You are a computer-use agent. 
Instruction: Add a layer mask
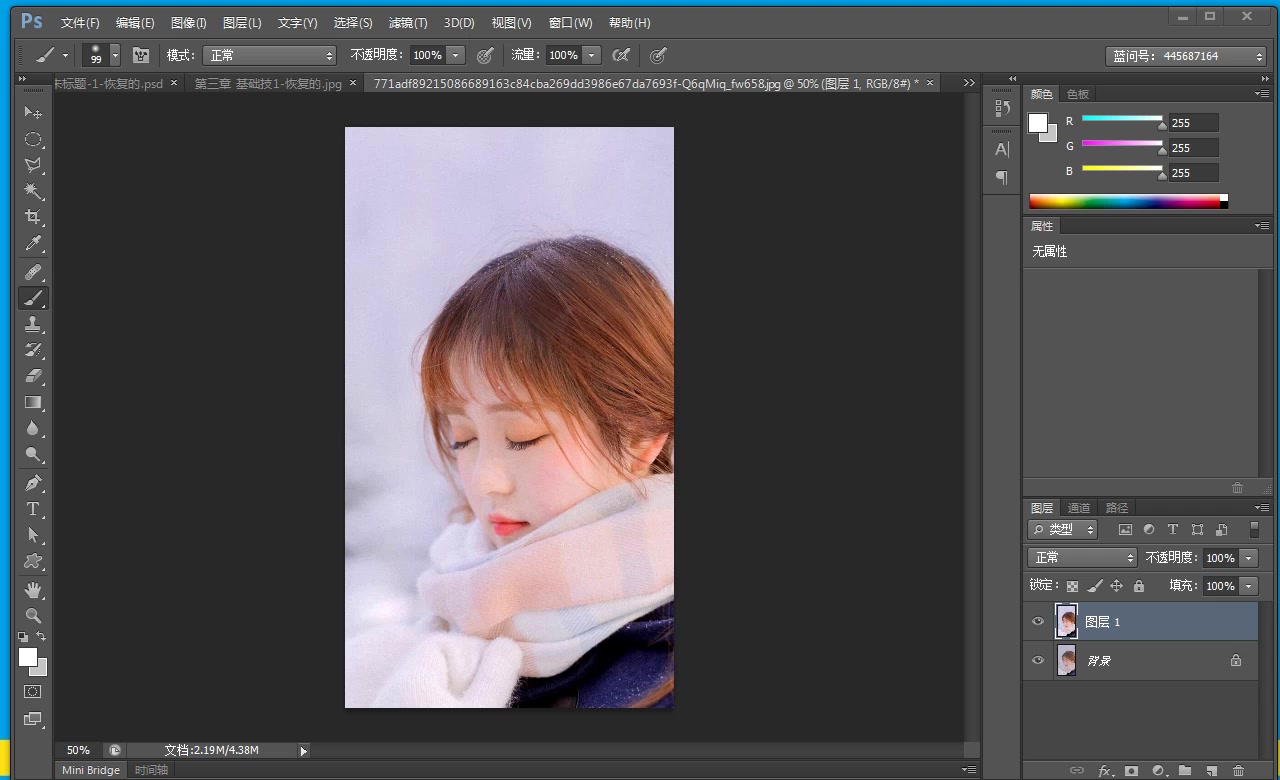(x=1131, y=771)
